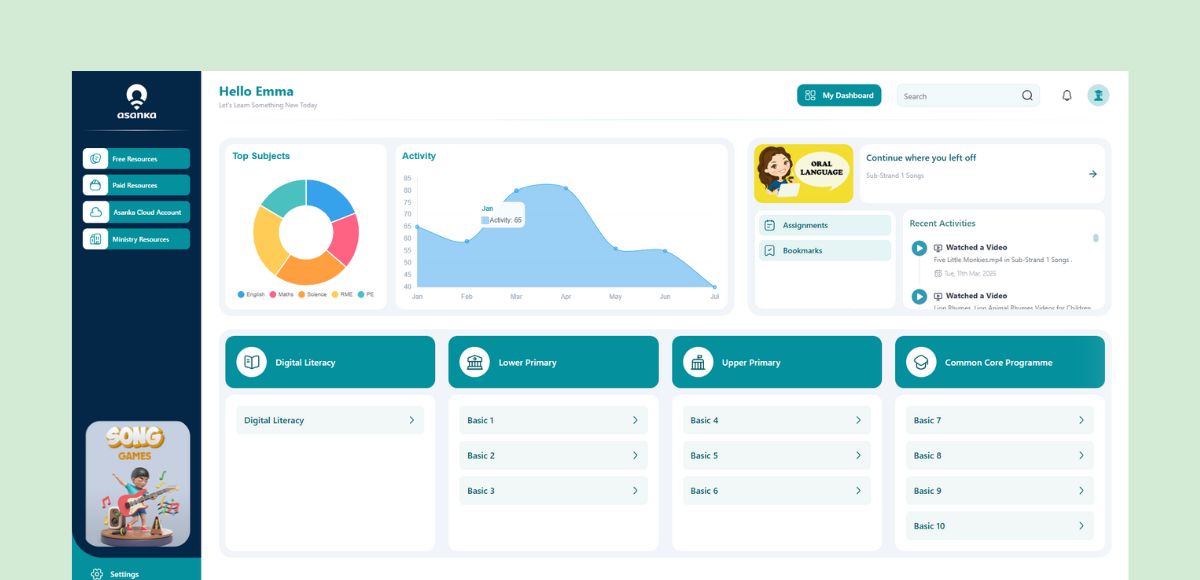Viewport: 1200px width, 580px height.
Task: Toggle the English legend in Top Subjects
Action: pyautogui.click(x=251, y=295)
